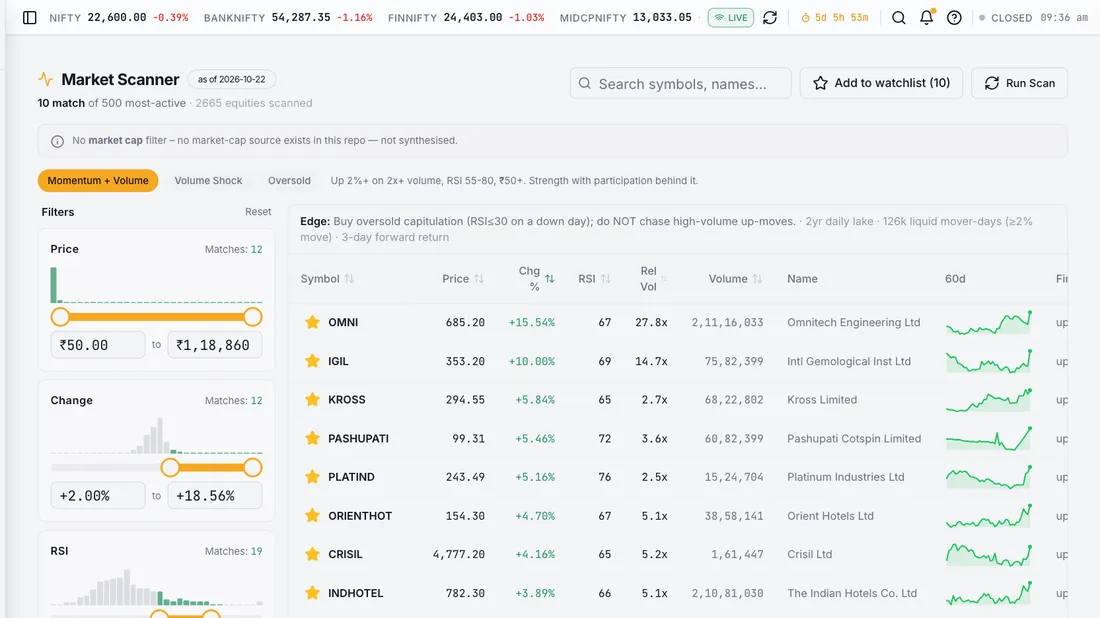Click the Run Scan button
The height and width of the screenshot is (618, 1100).
coord(1019,83)
